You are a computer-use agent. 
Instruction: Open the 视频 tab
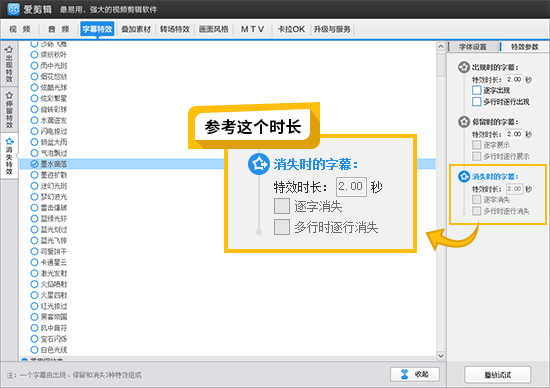point(20,29)
